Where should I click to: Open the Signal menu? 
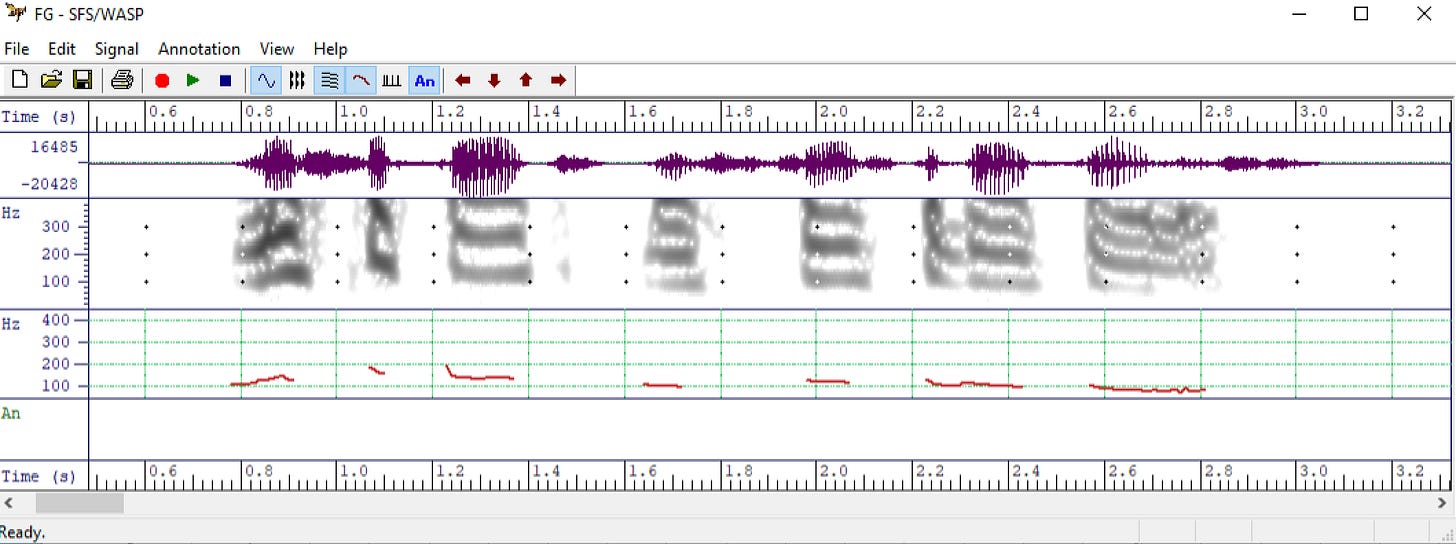pos(117,49)
